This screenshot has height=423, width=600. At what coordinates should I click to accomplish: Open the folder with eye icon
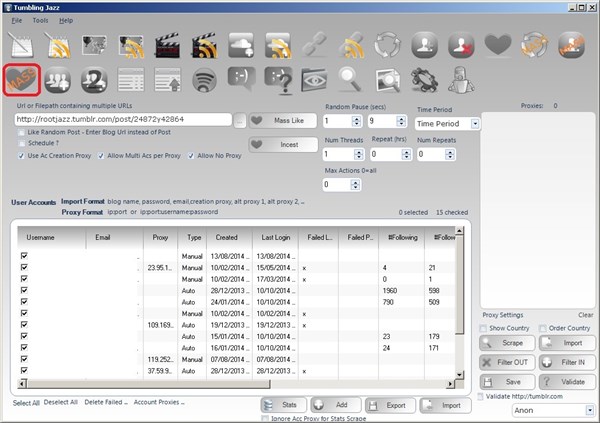314,80
